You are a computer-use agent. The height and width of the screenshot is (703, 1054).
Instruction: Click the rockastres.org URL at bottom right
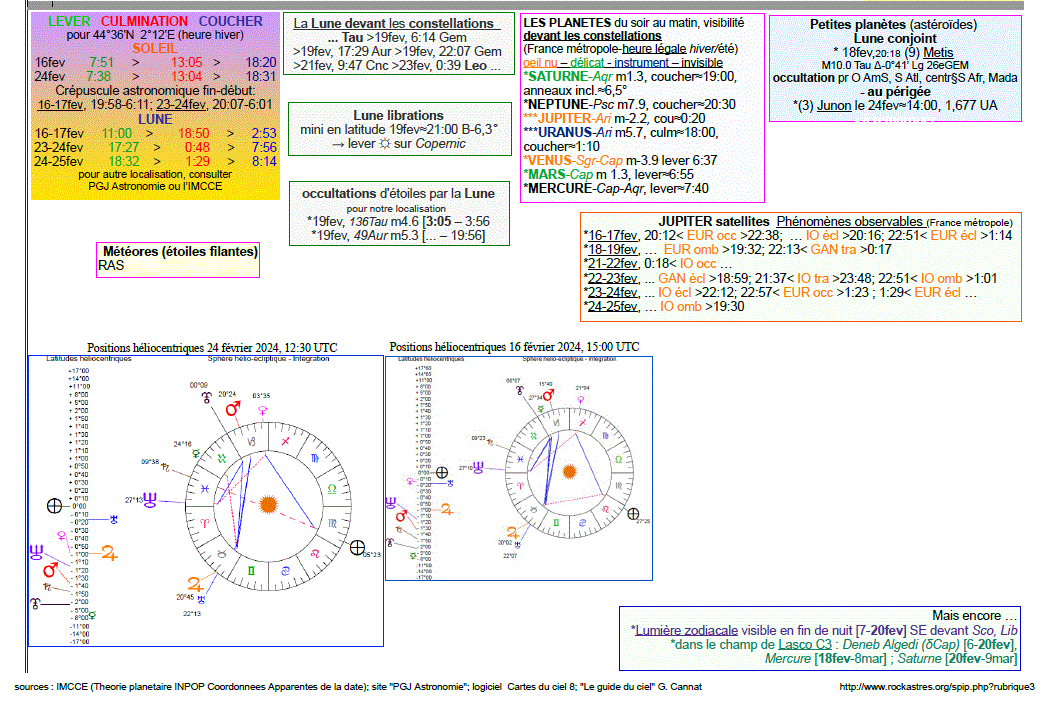(x=937, y=687)
